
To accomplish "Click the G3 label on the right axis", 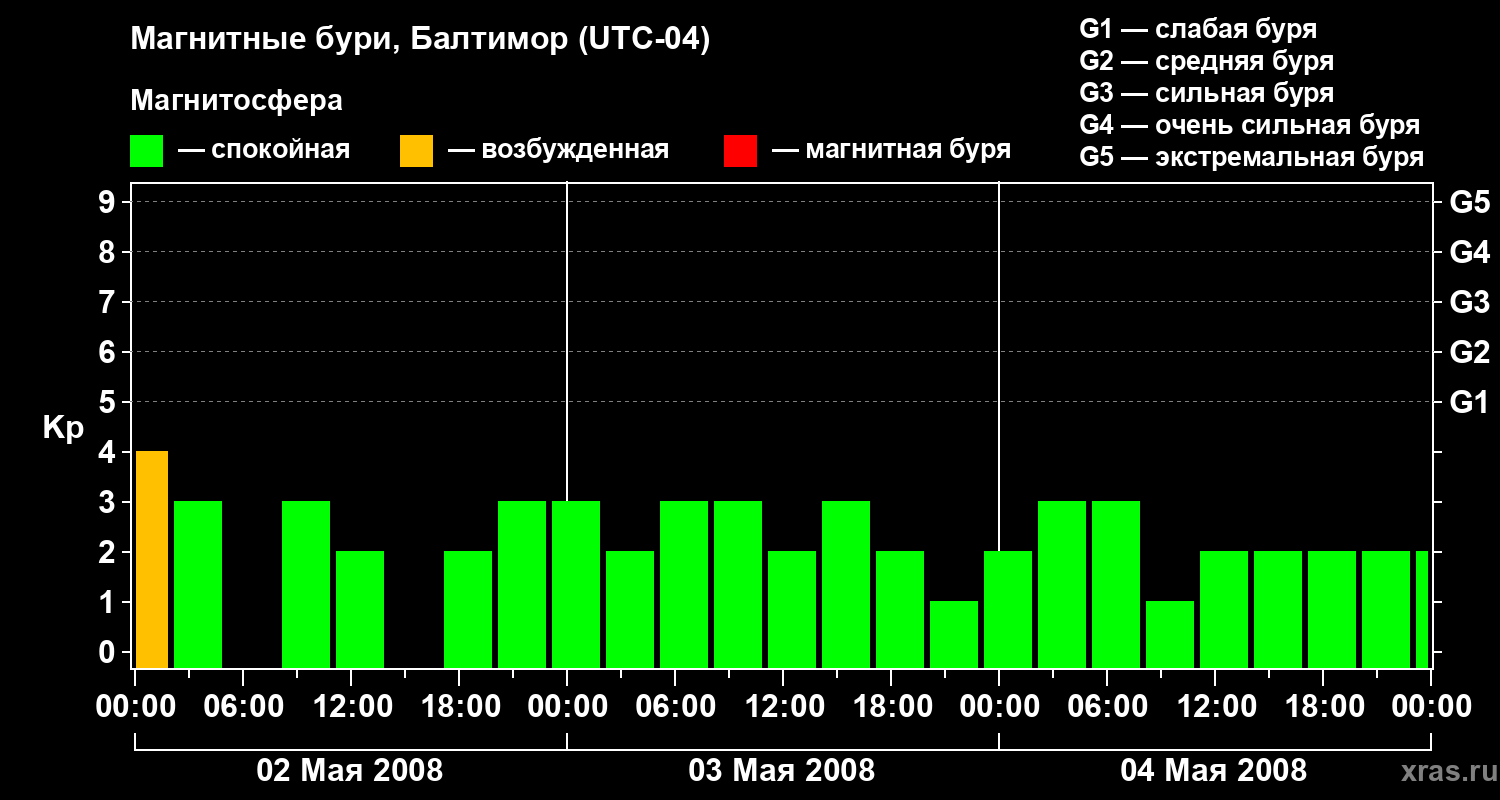I will click(1469, 302).
